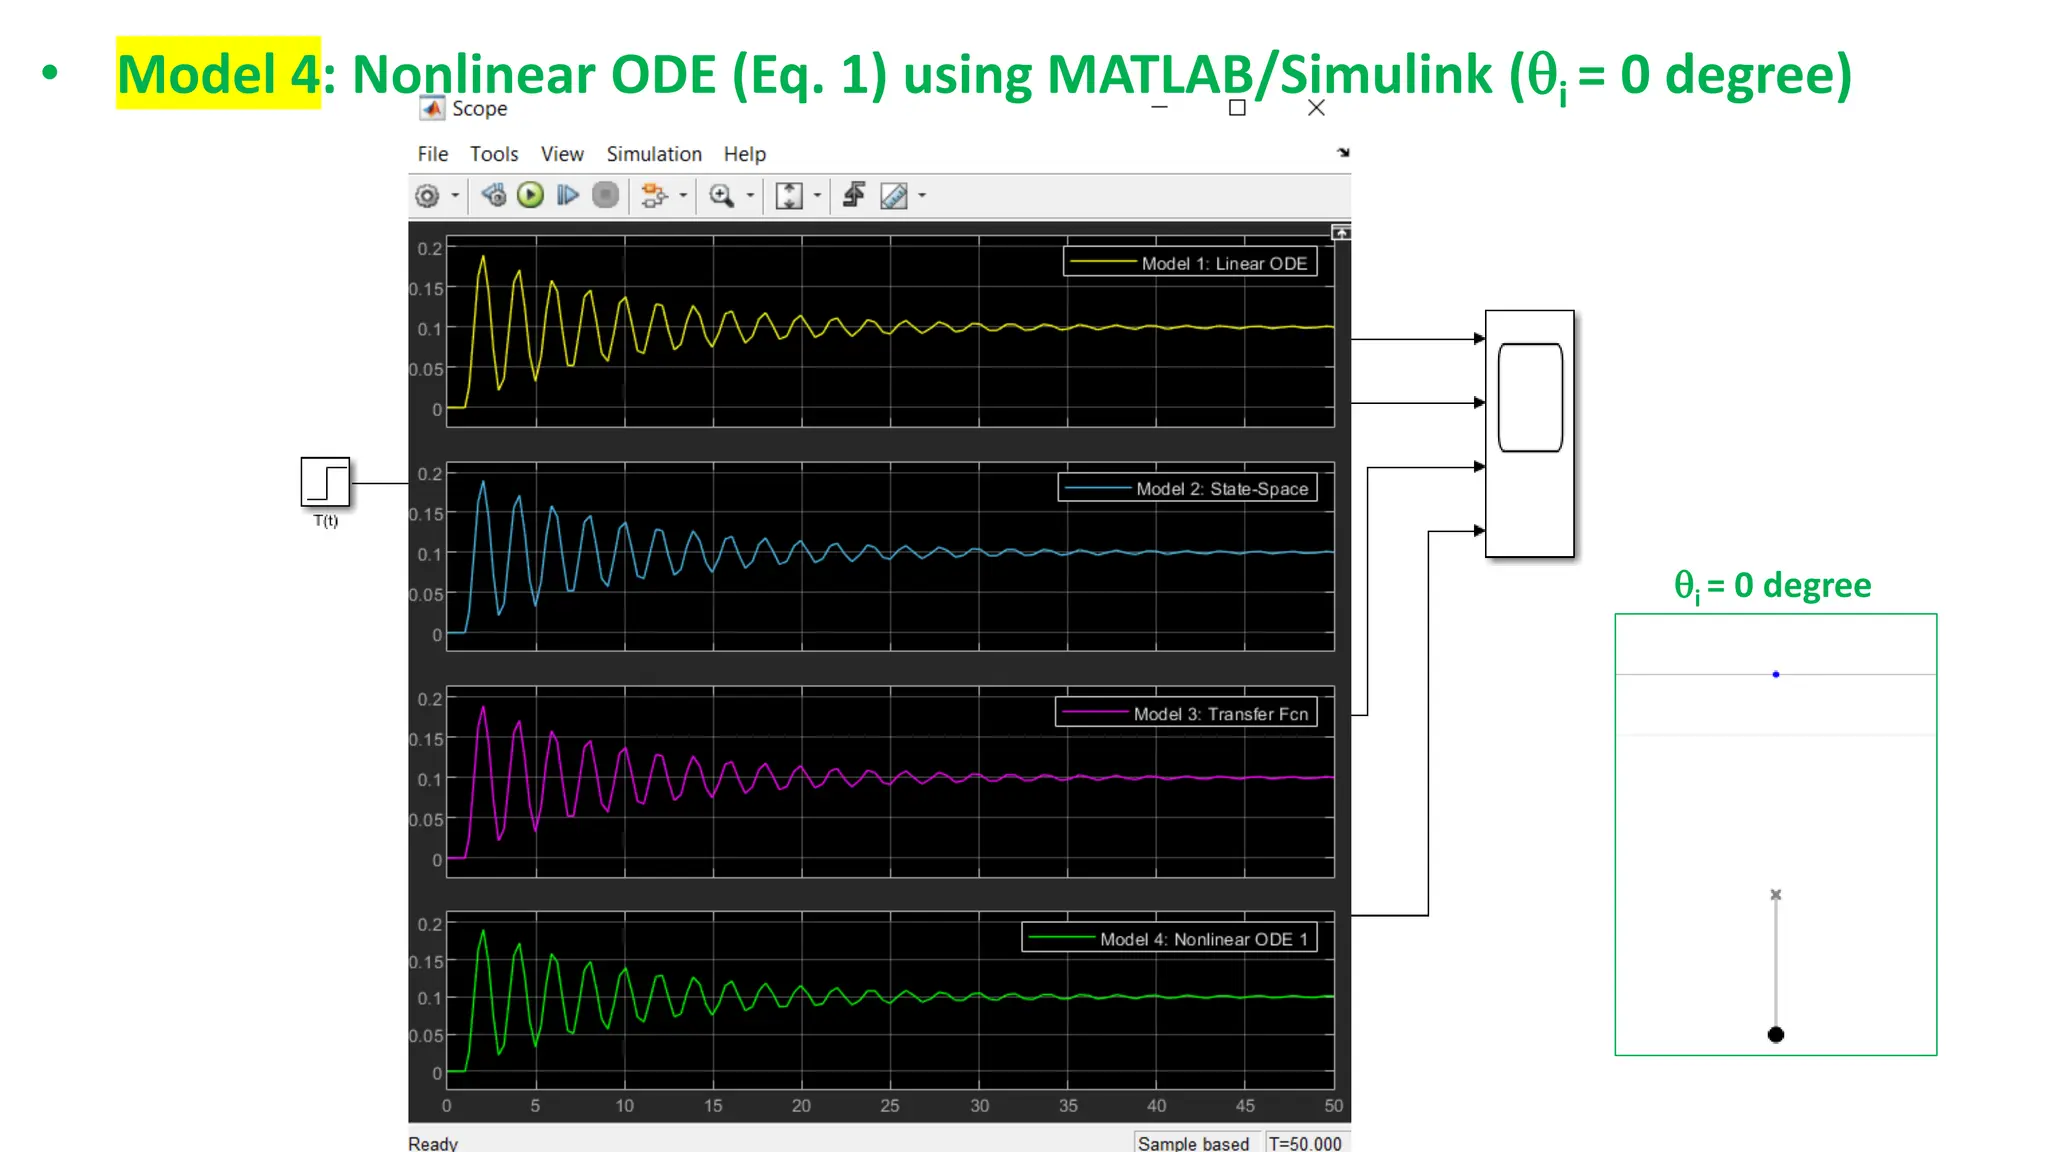The image size is (2048, 1152).
Task: Open Scope configuration properties gear icon
Action: pyautogui.click(x=427, y=196)
